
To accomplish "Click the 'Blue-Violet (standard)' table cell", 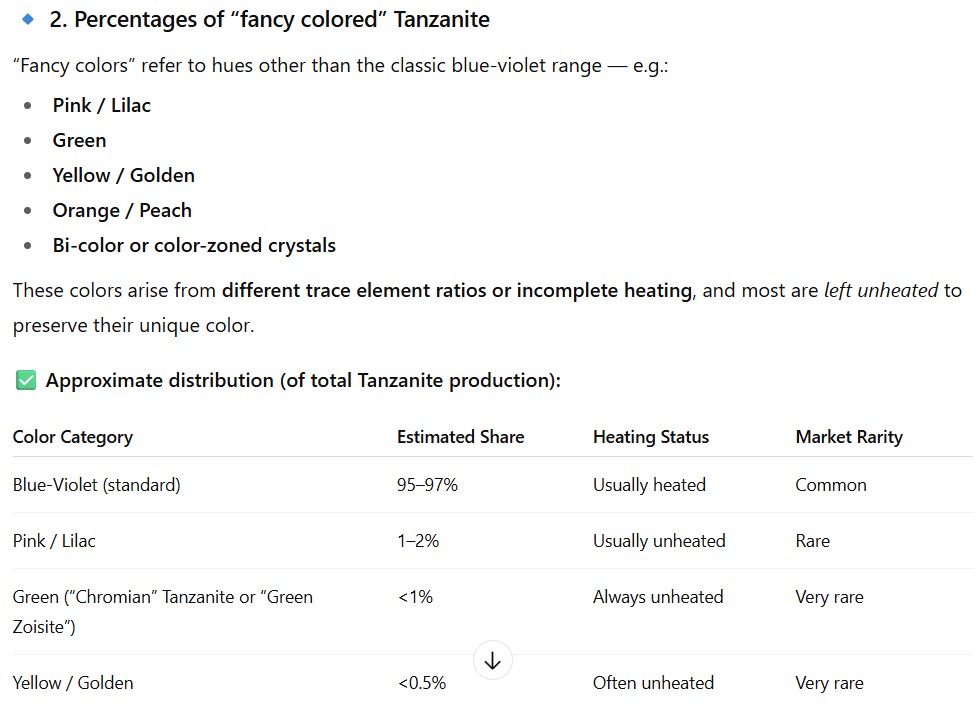I will [97, 485].
